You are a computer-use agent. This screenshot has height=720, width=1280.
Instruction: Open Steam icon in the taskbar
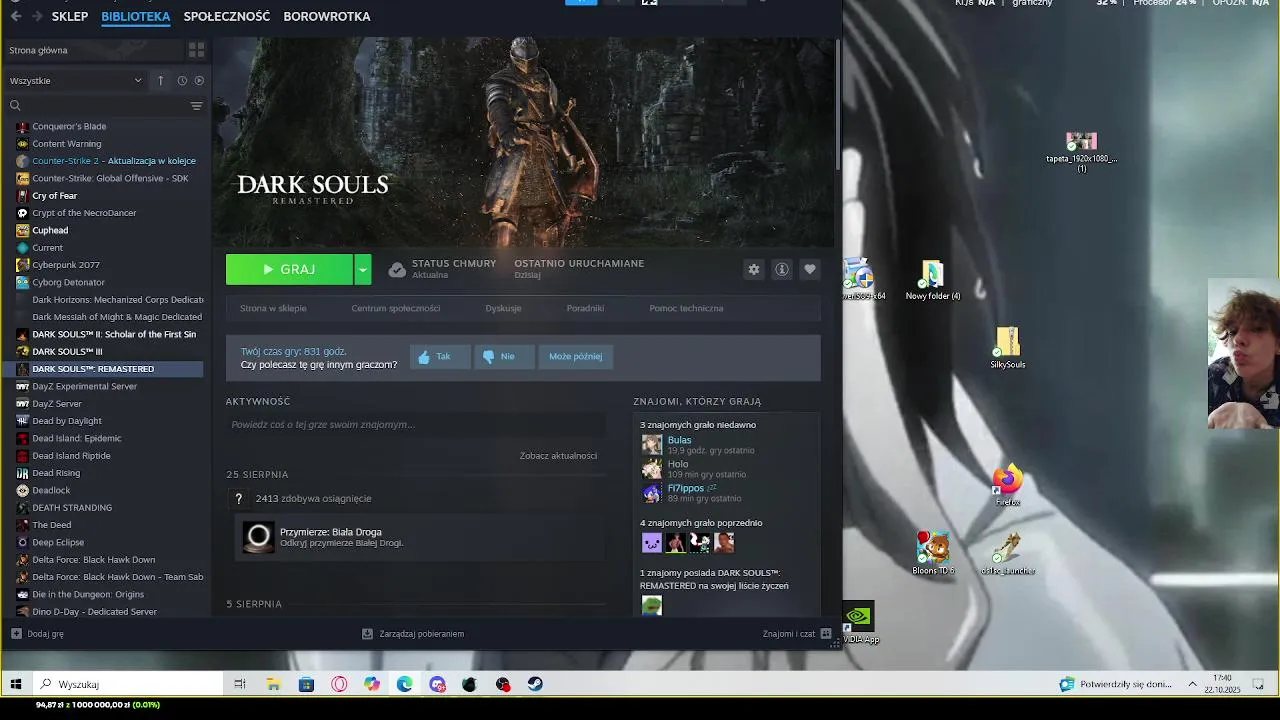[536, 684]
